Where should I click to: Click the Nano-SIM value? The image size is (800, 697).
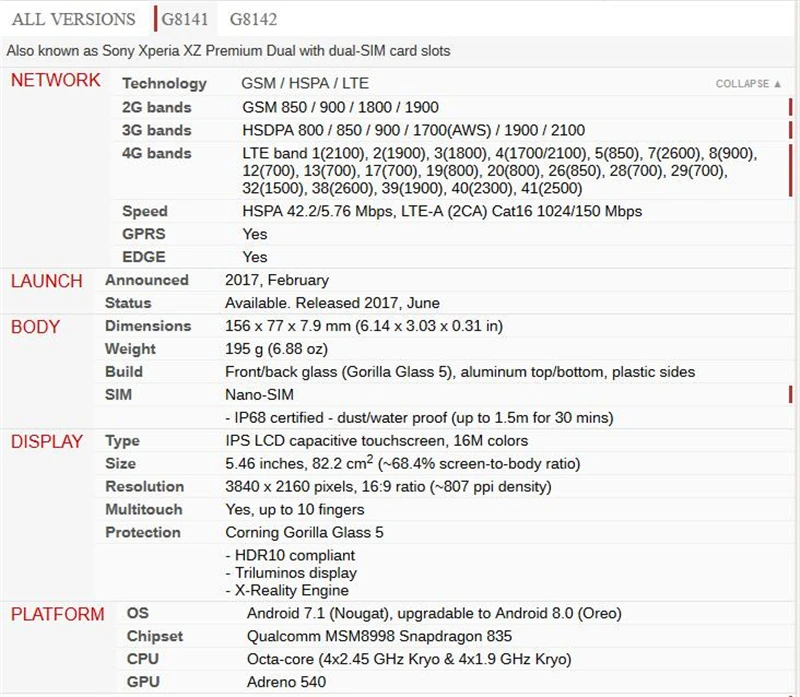[259, 394]
